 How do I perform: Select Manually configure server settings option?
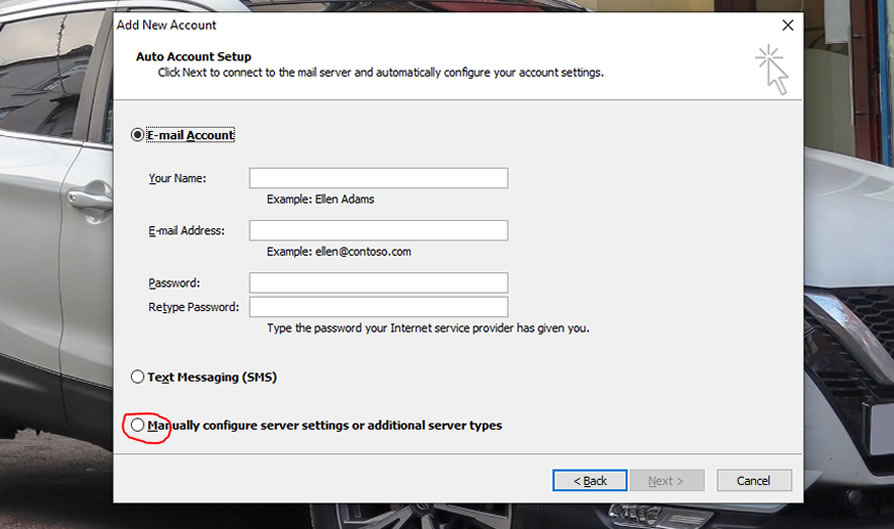pyautogui.click(x=137, y=425)
